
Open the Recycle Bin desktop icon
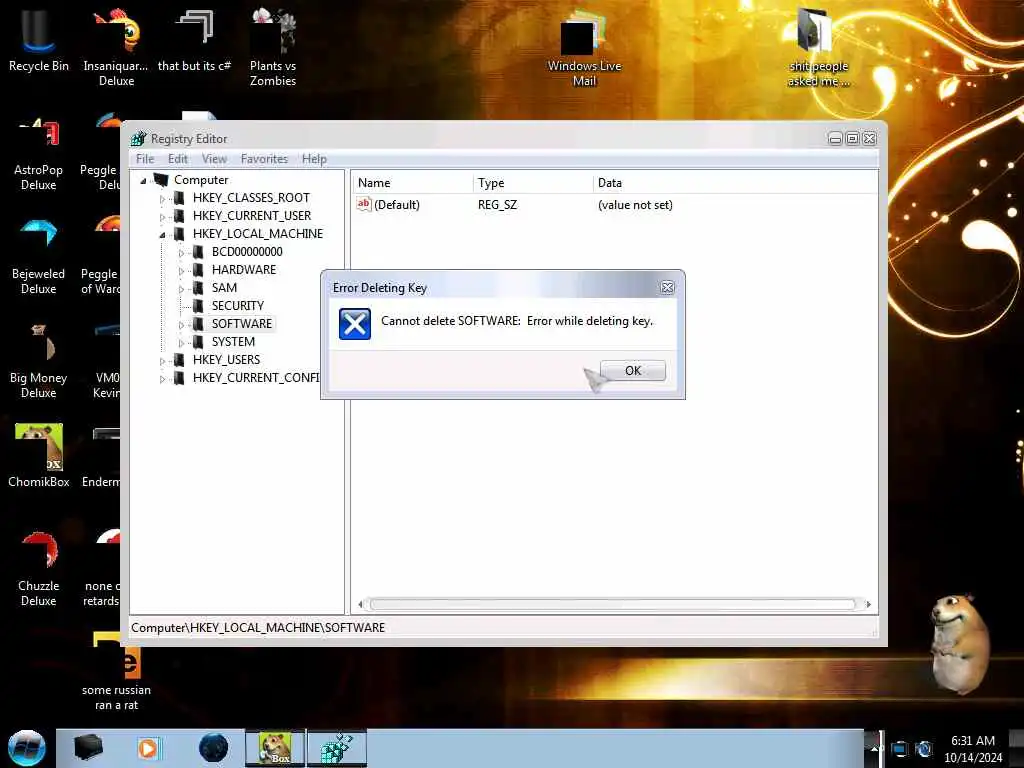point(39,39)
